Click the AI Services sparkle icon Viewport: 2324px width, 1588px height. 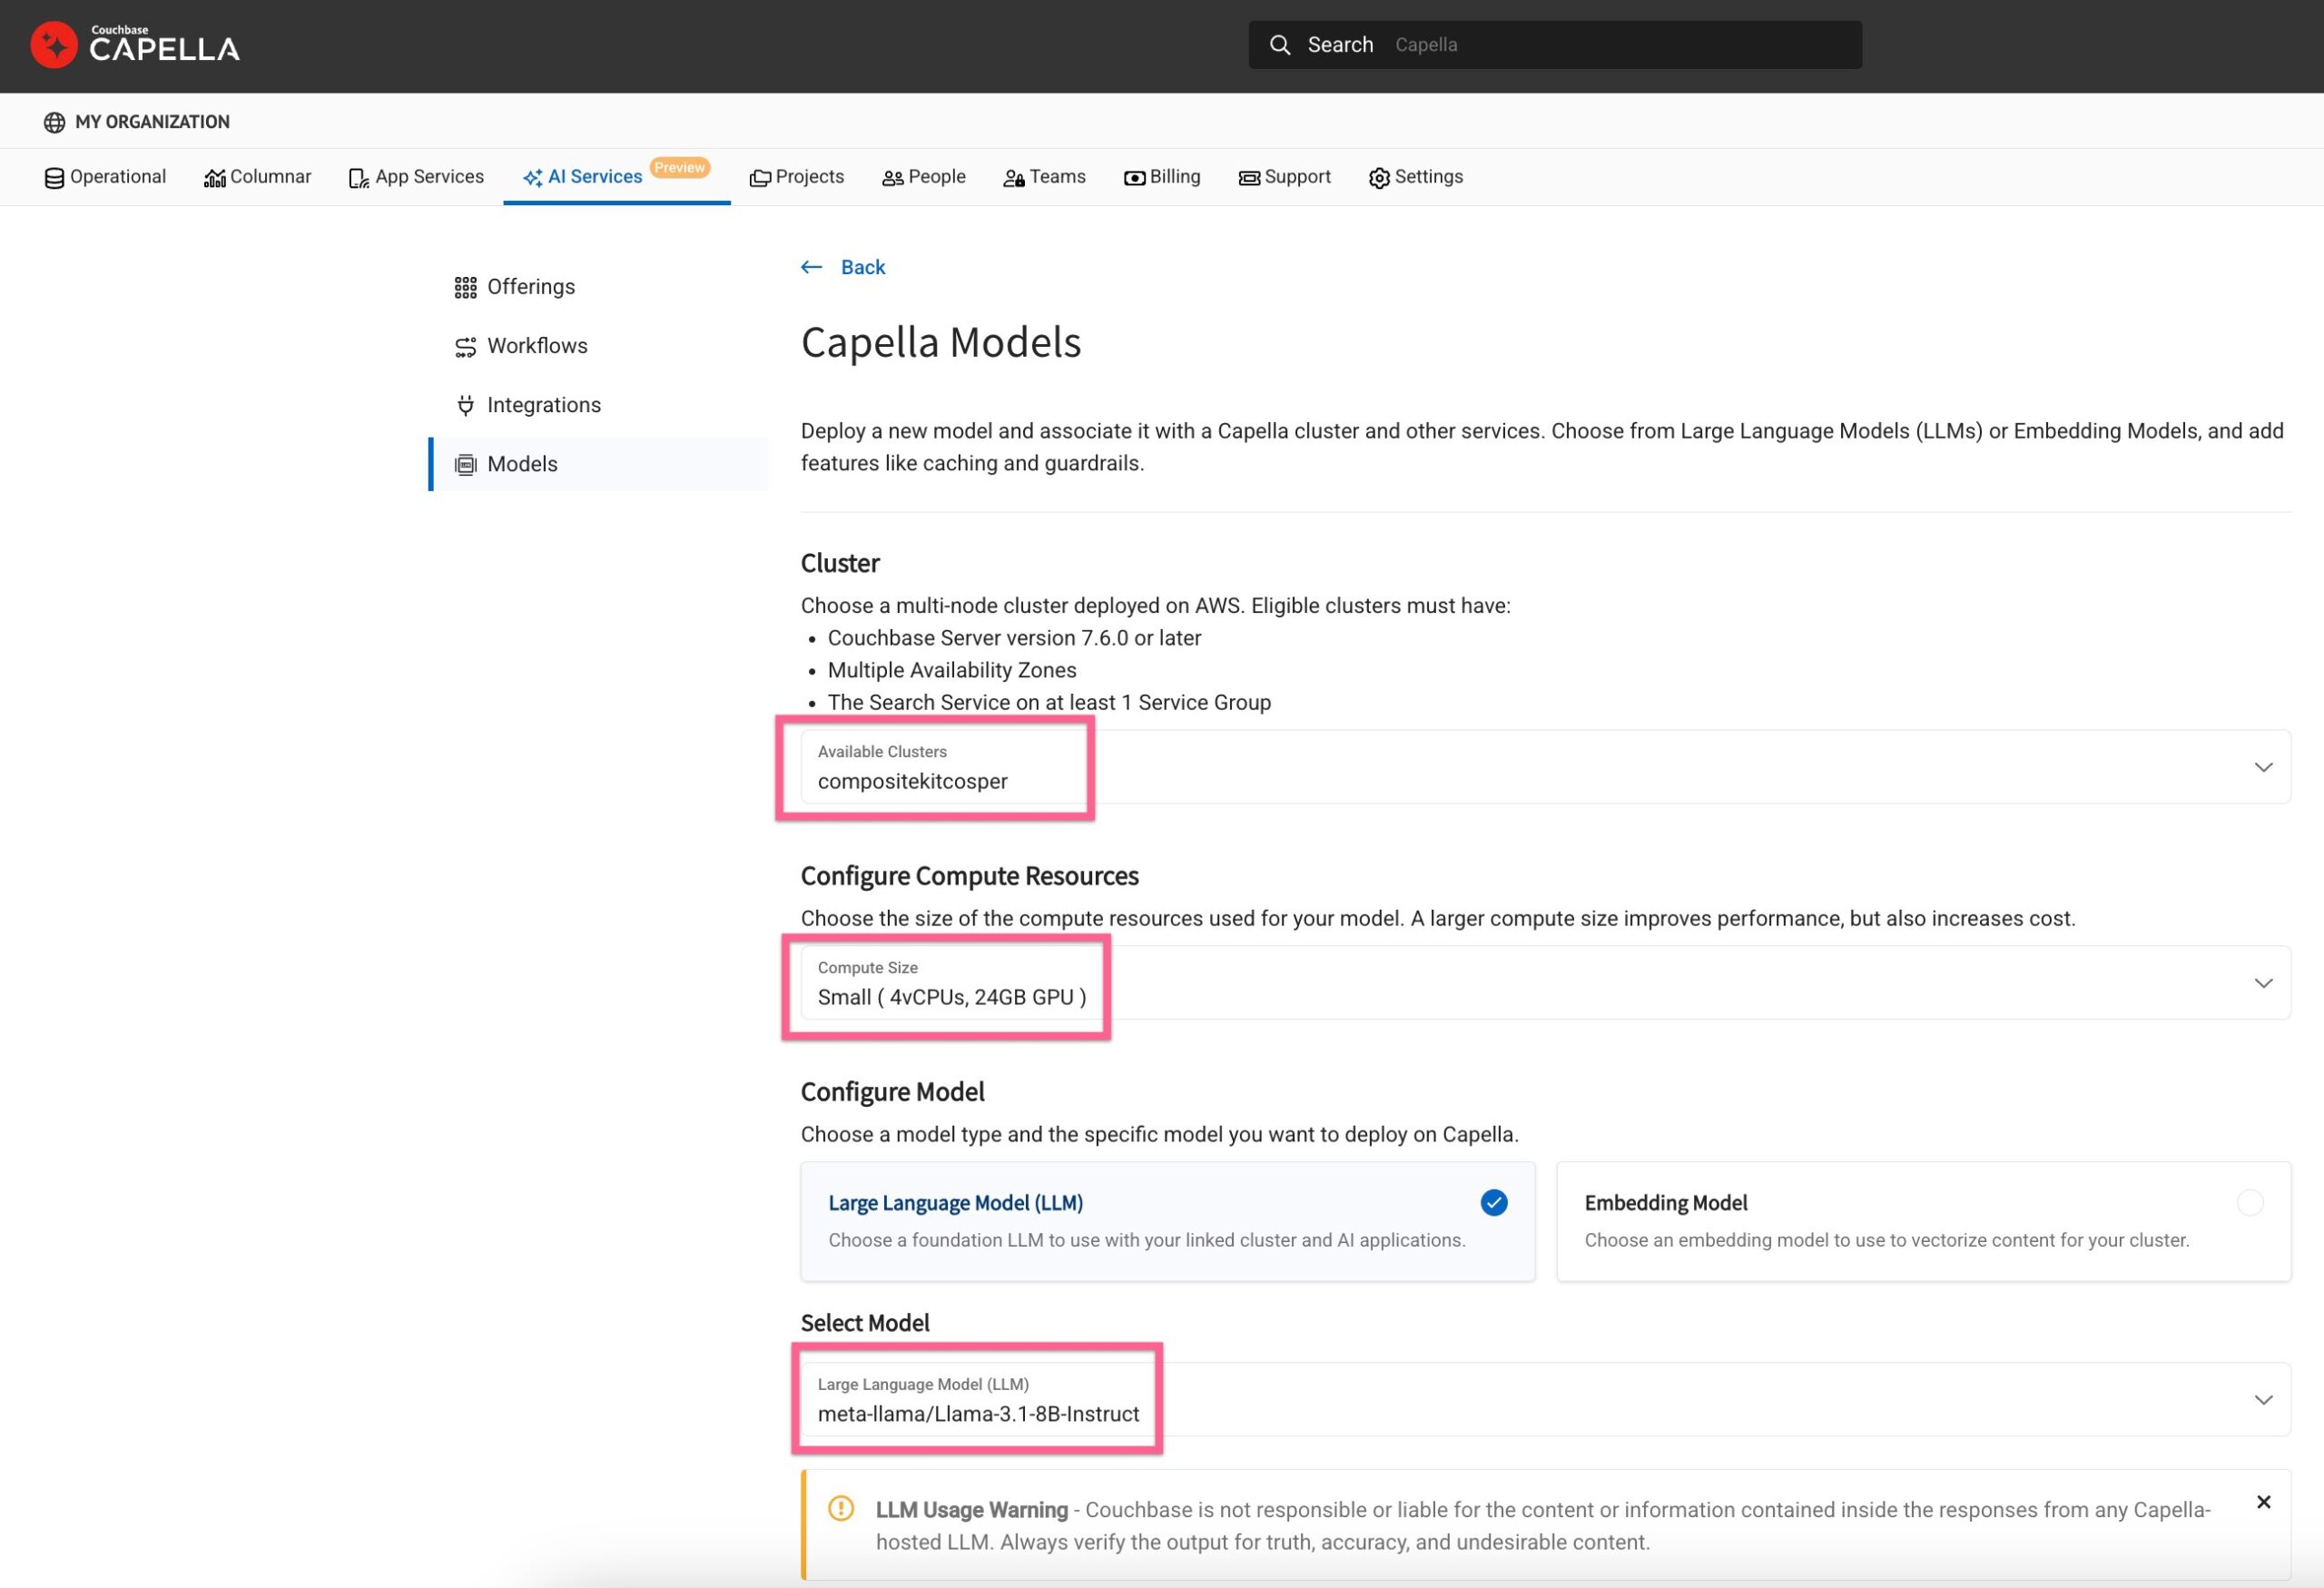[532, 178]
